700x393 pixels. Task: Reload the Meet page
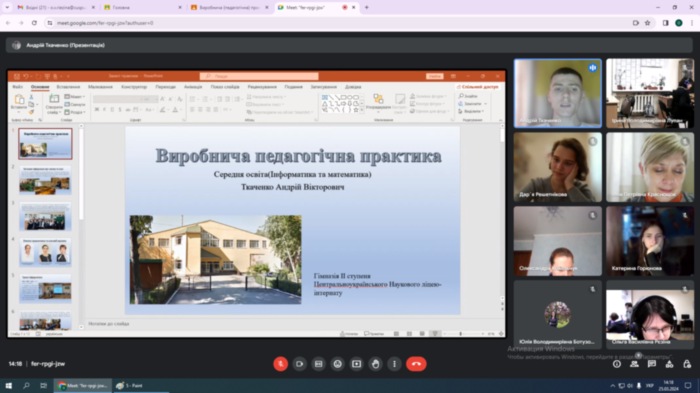34,23
